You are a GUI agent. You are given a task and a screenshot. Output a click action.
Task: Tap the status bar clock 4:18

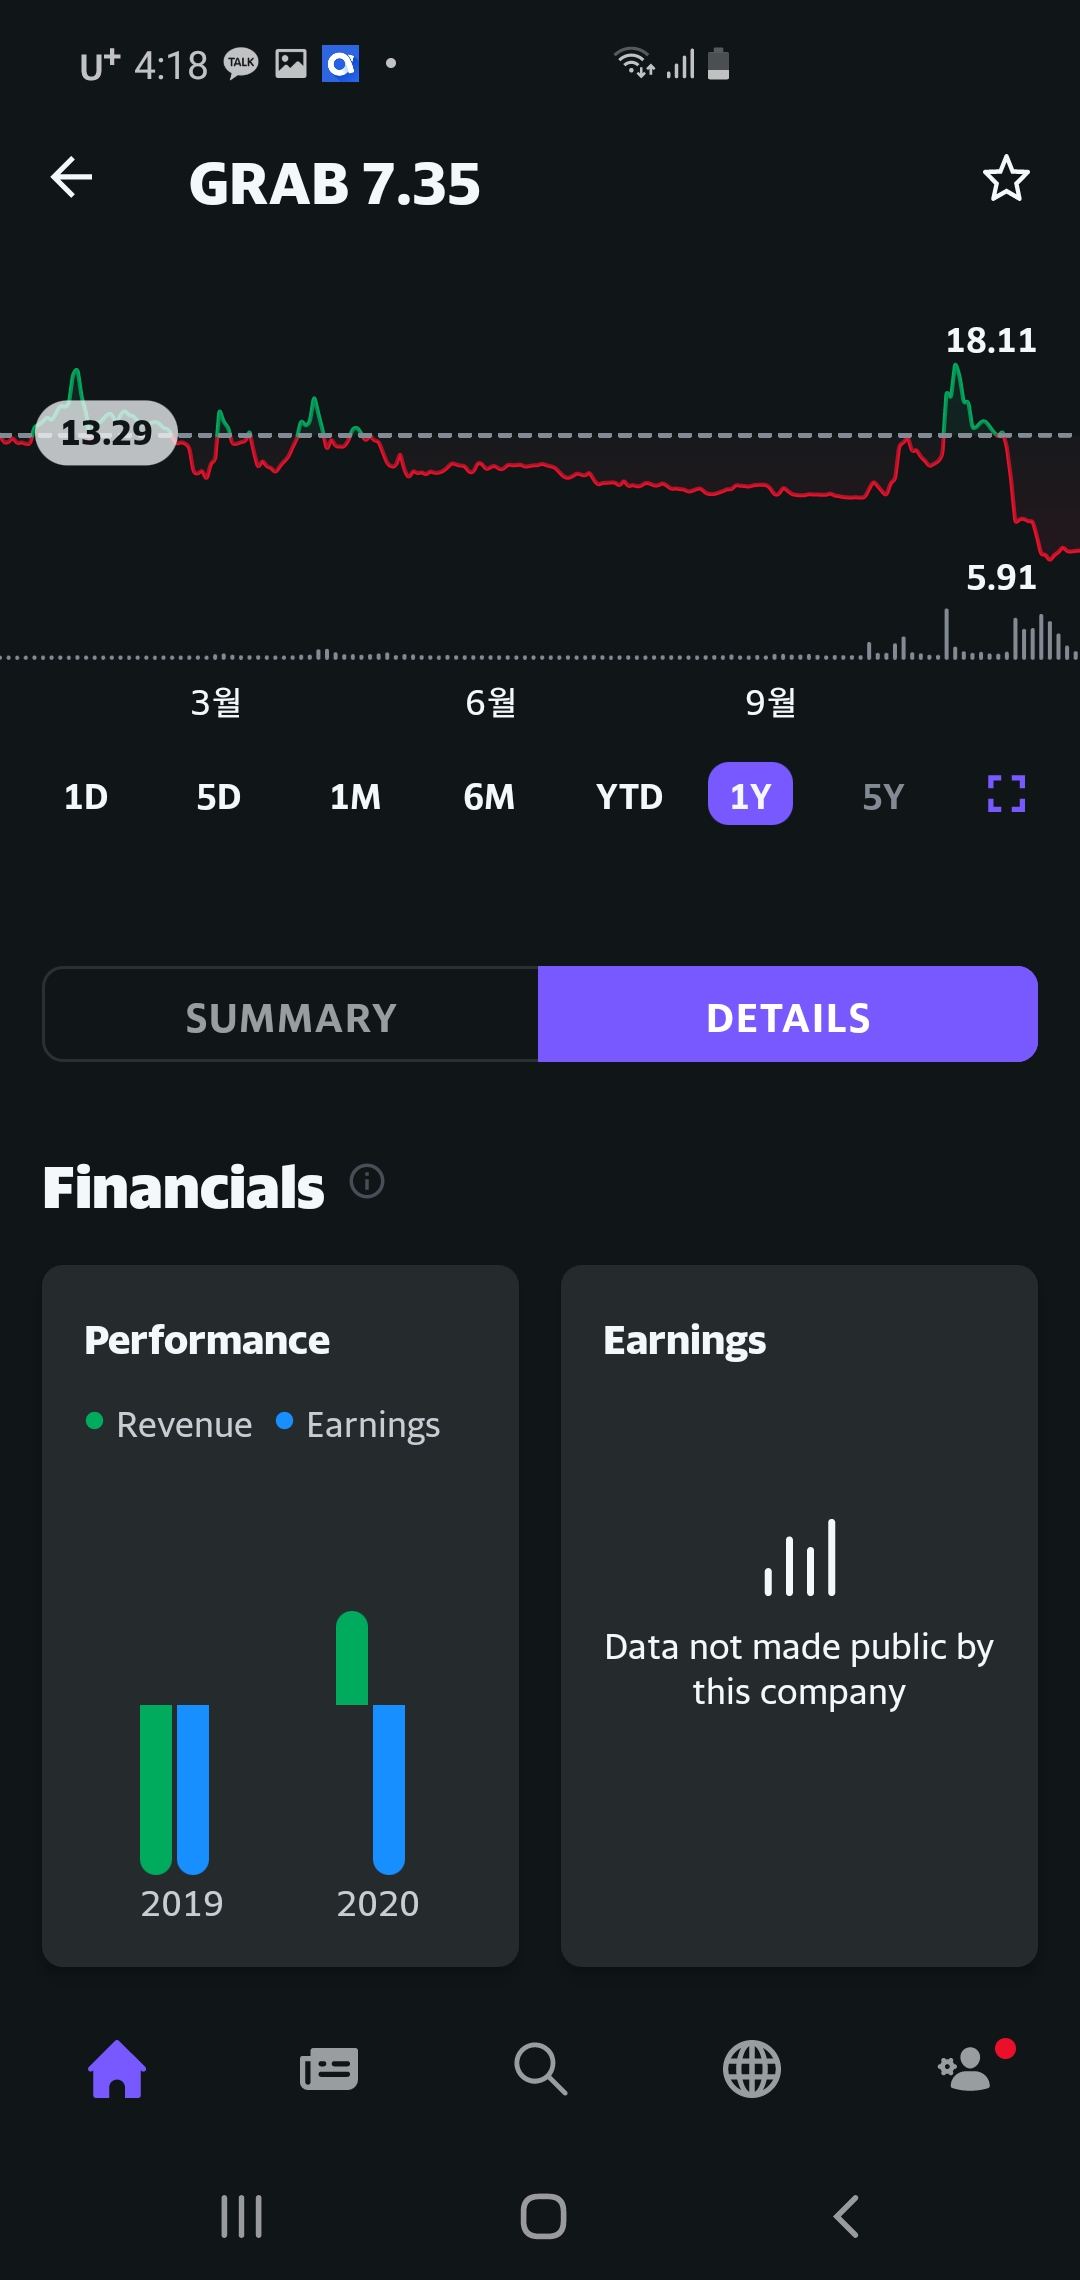171,65
